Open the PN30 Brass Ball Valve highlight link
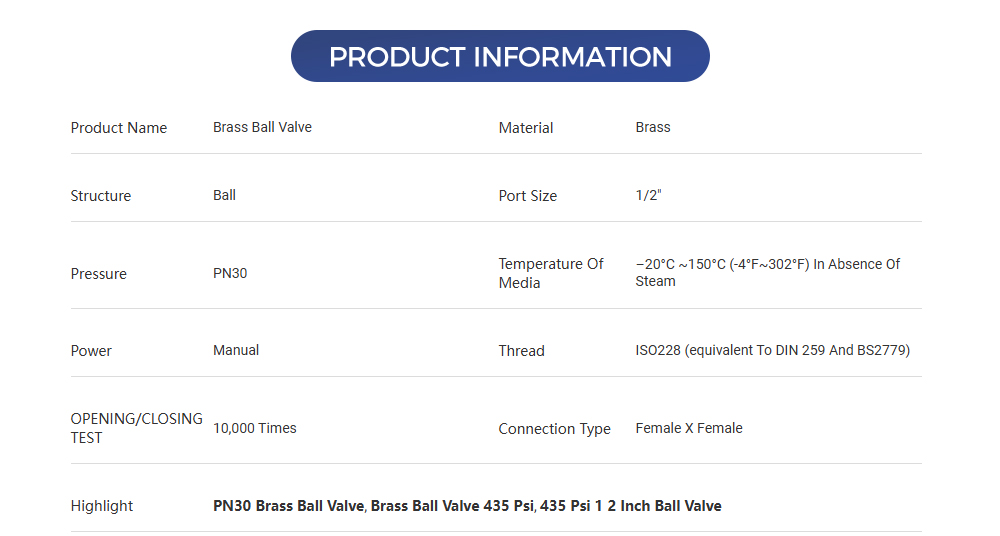This screenshot has height=536, width=1000. [x=290, y=506]
